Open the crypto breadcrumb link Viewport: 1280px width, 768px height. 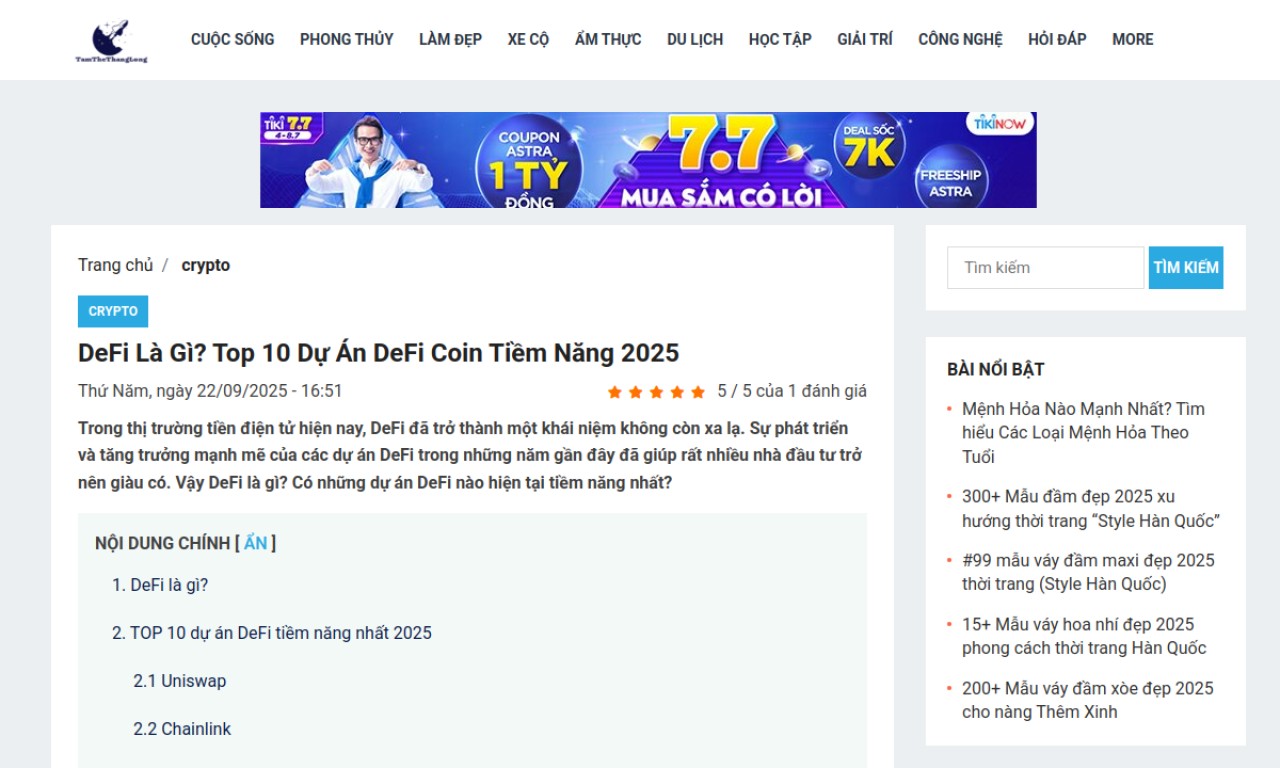tap(205, 265)
